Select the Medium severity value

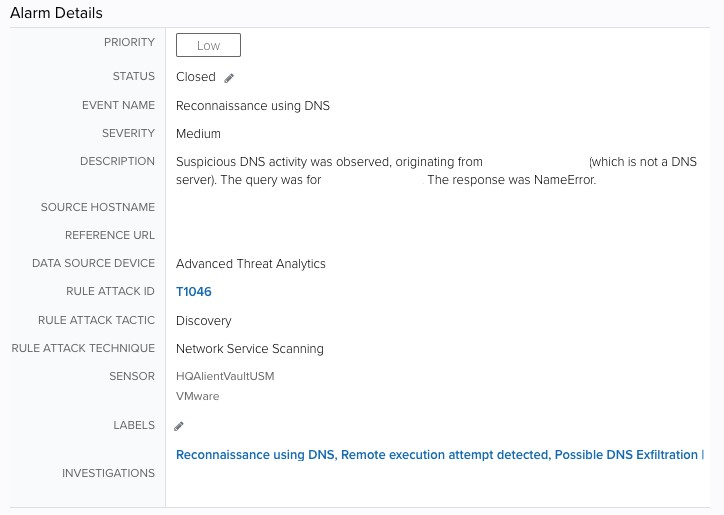[x=198, y=133]
